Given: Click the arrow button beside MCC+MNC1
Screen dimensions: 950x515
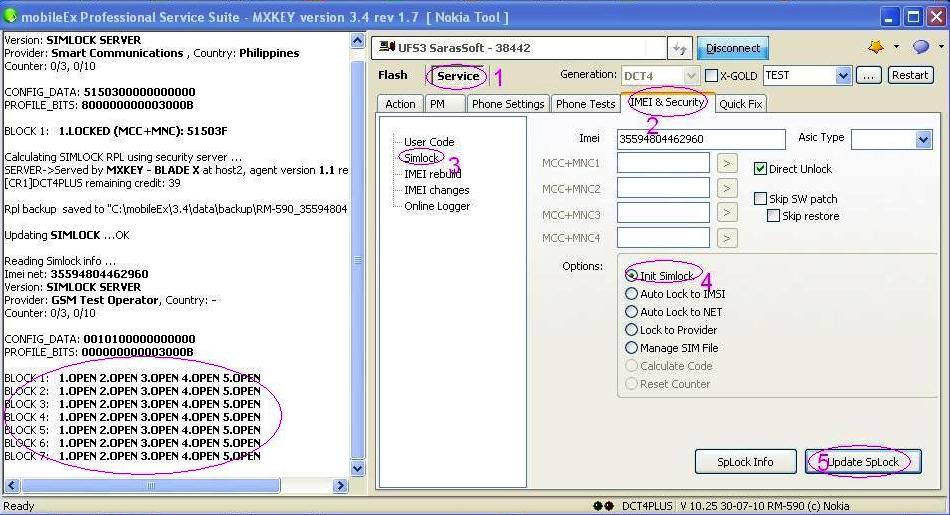Looking at the screenshot, I should click(x=727, y=162).
